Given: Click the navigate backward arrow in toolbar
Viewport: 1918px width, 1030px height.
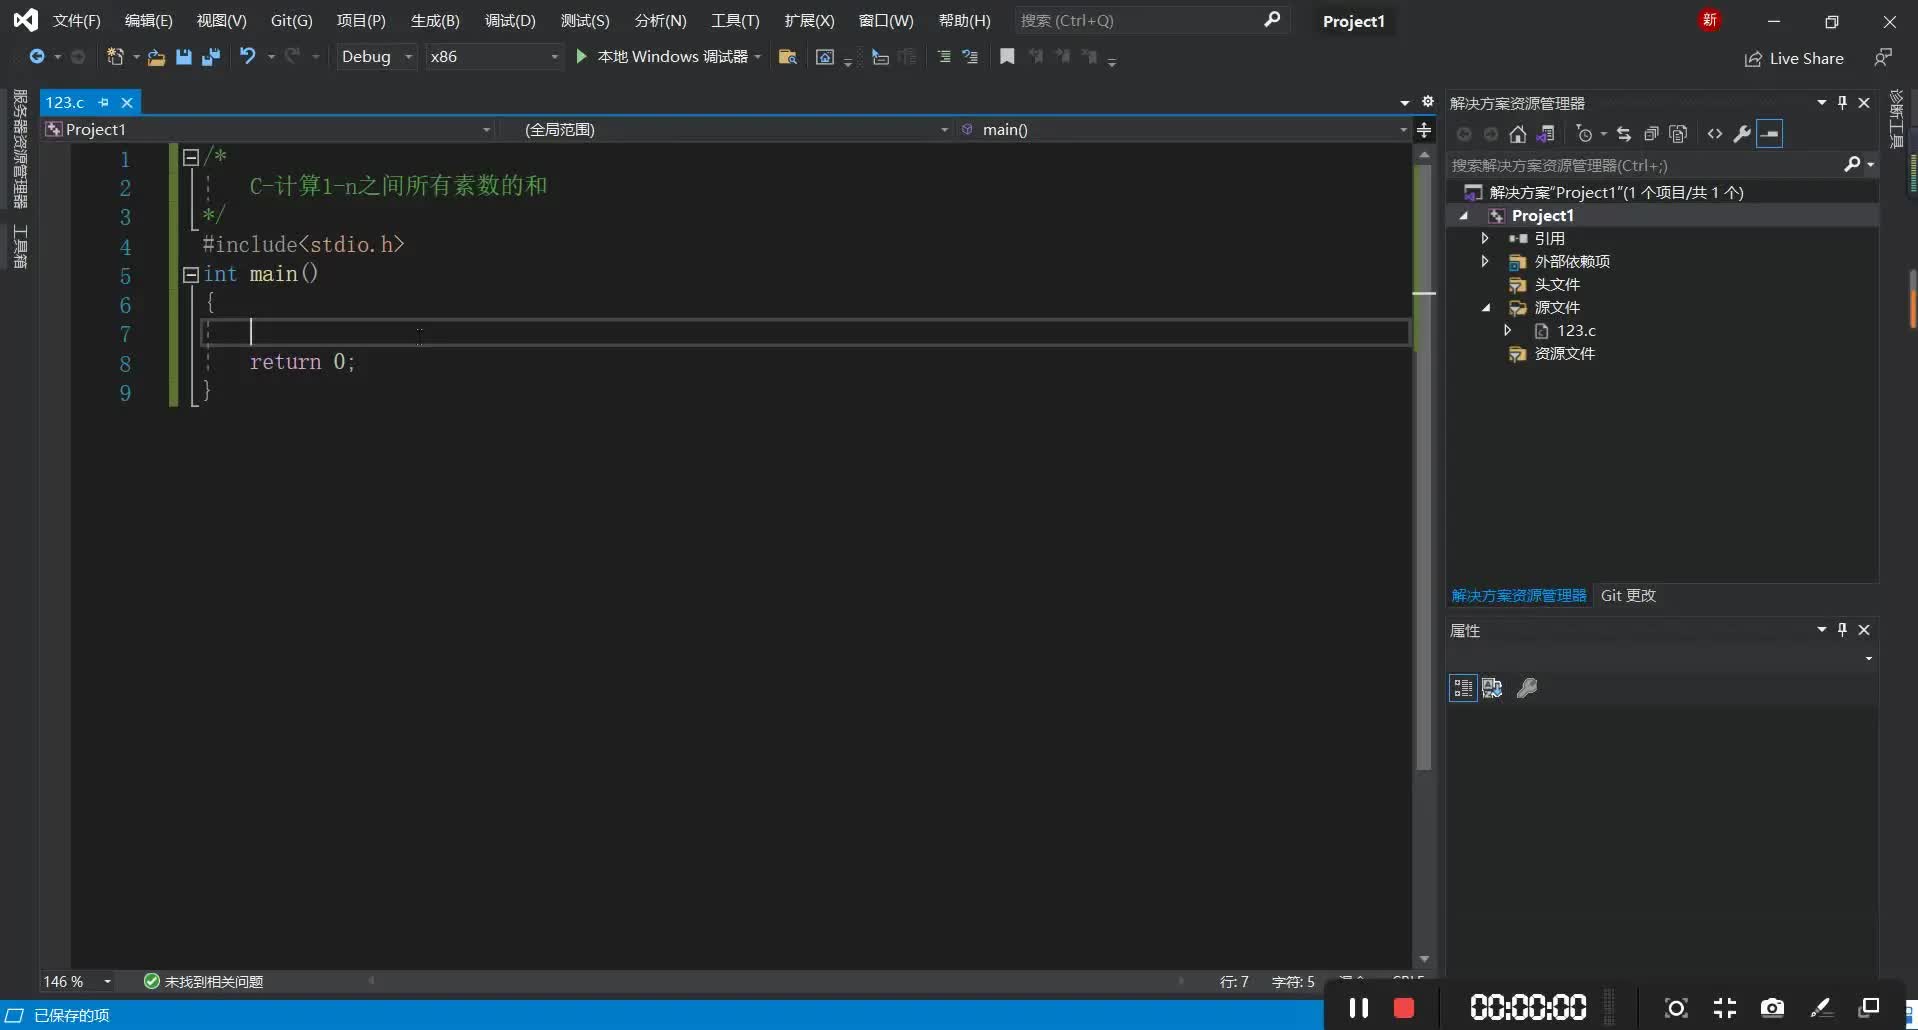Looking at the screenshot, I should pyautogui.click(x=37, y=57).
